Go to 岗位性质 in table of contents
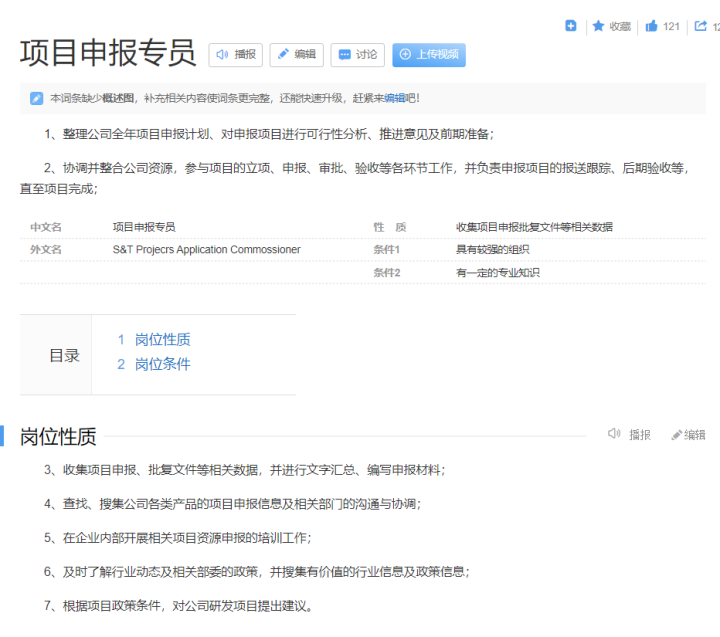720x637 pixels. [163, 339]
